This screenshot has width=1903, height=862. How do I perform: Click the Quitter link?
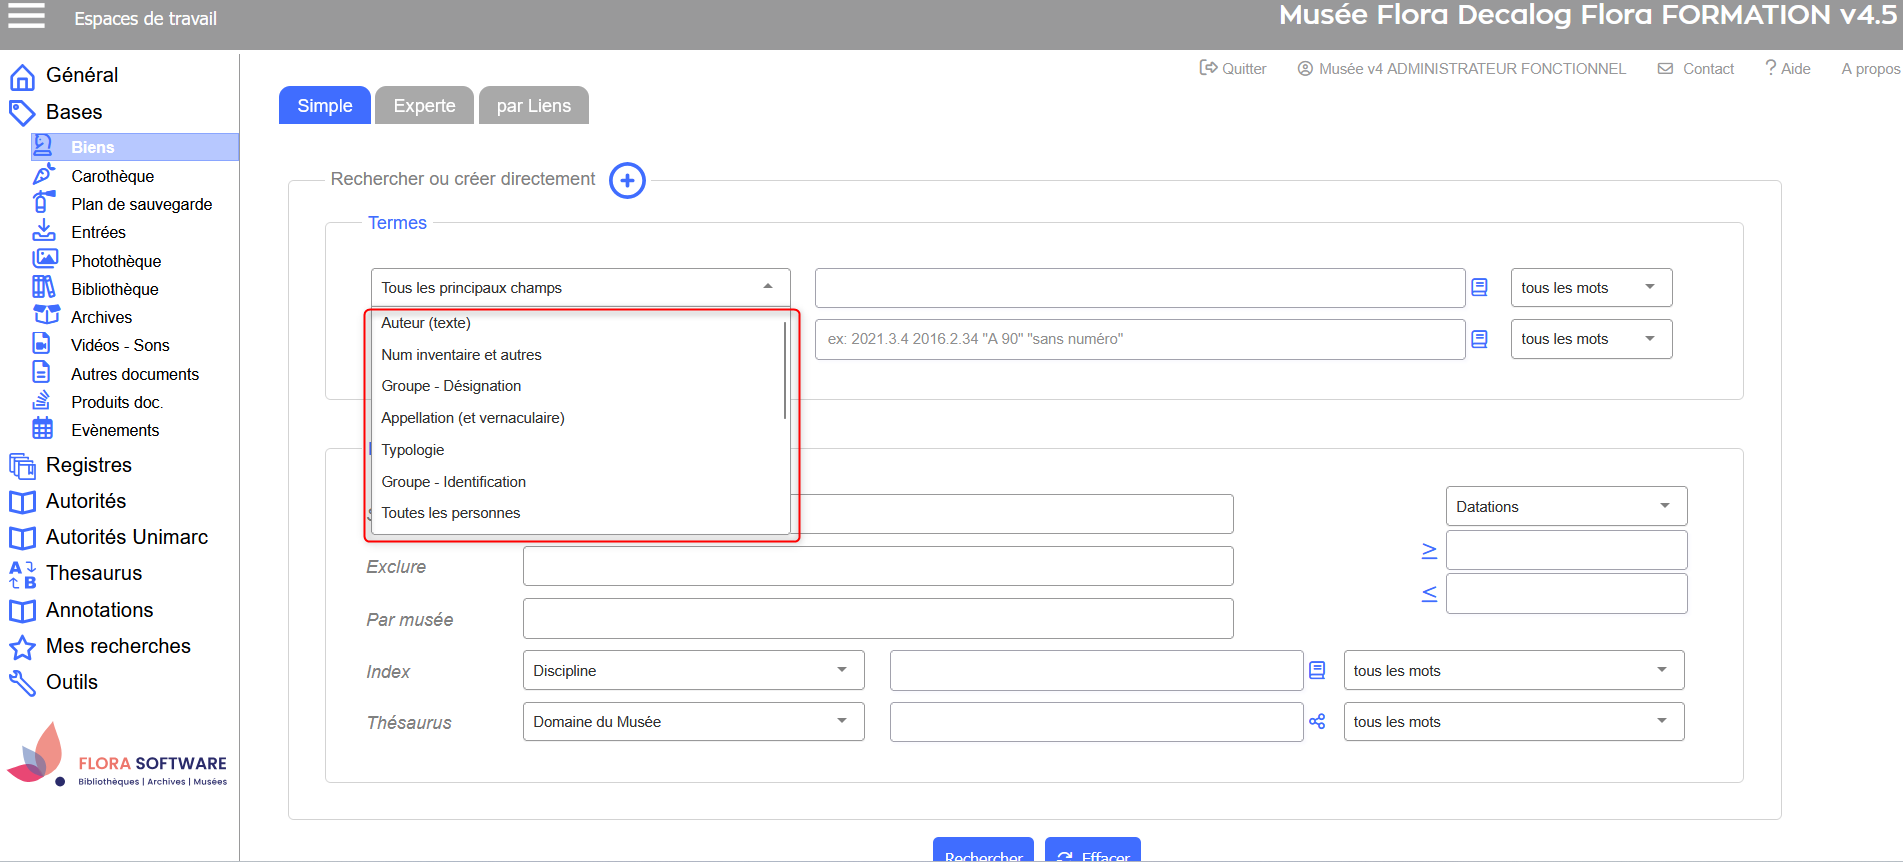coord(1233,69)
